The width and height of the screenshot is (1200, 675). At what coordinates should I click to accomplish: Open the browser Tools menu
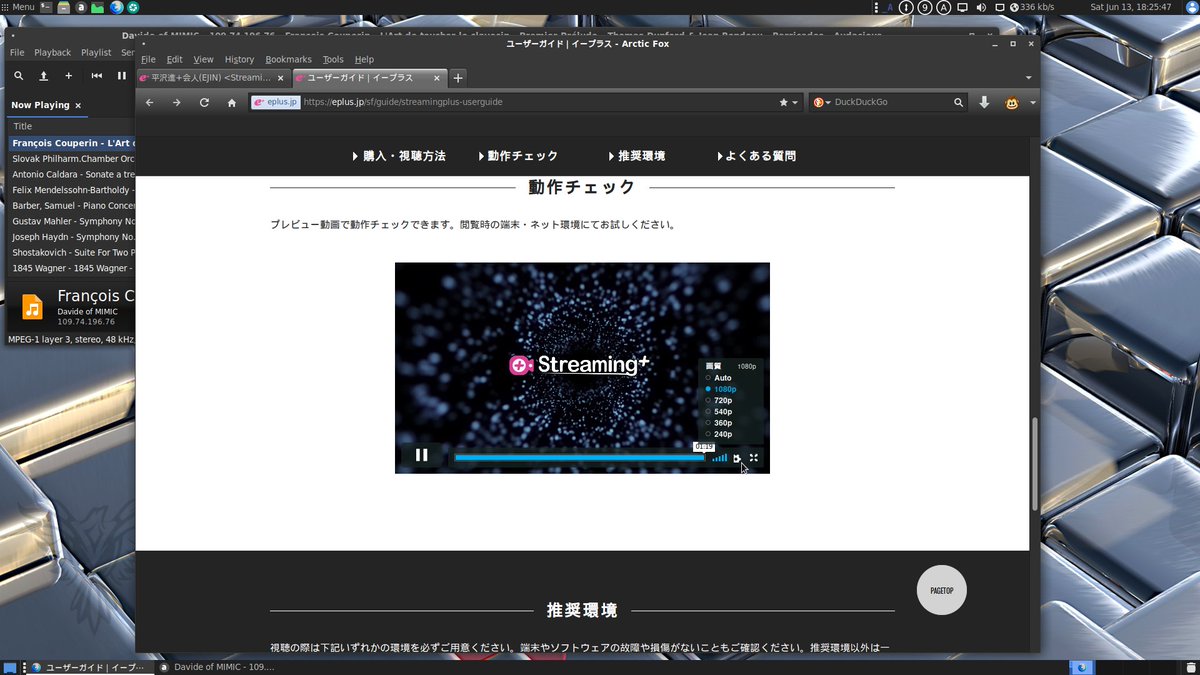pyautogui.click(x=333, y=59)
